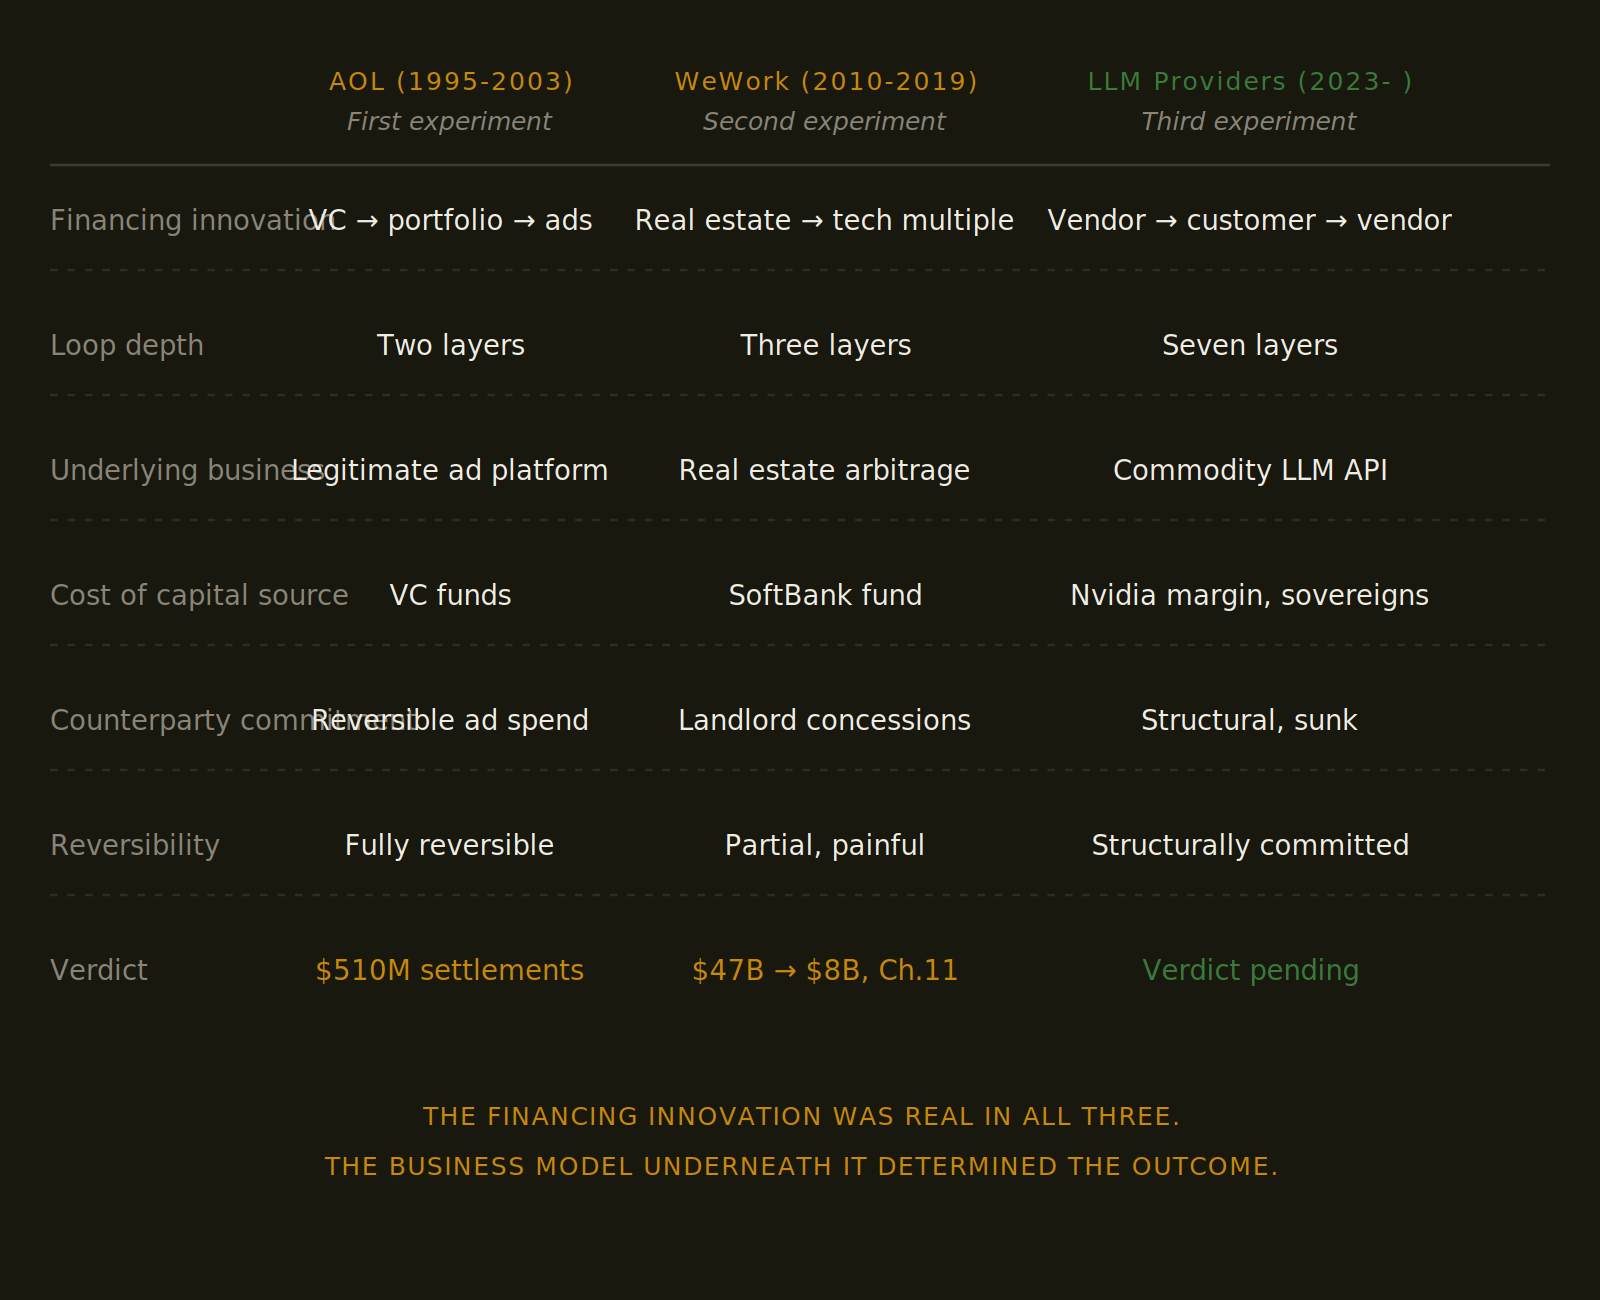Select the "VC → portfolio → ads" cell
Viewport: 1600px width, 1300px height.
[451, 220]
